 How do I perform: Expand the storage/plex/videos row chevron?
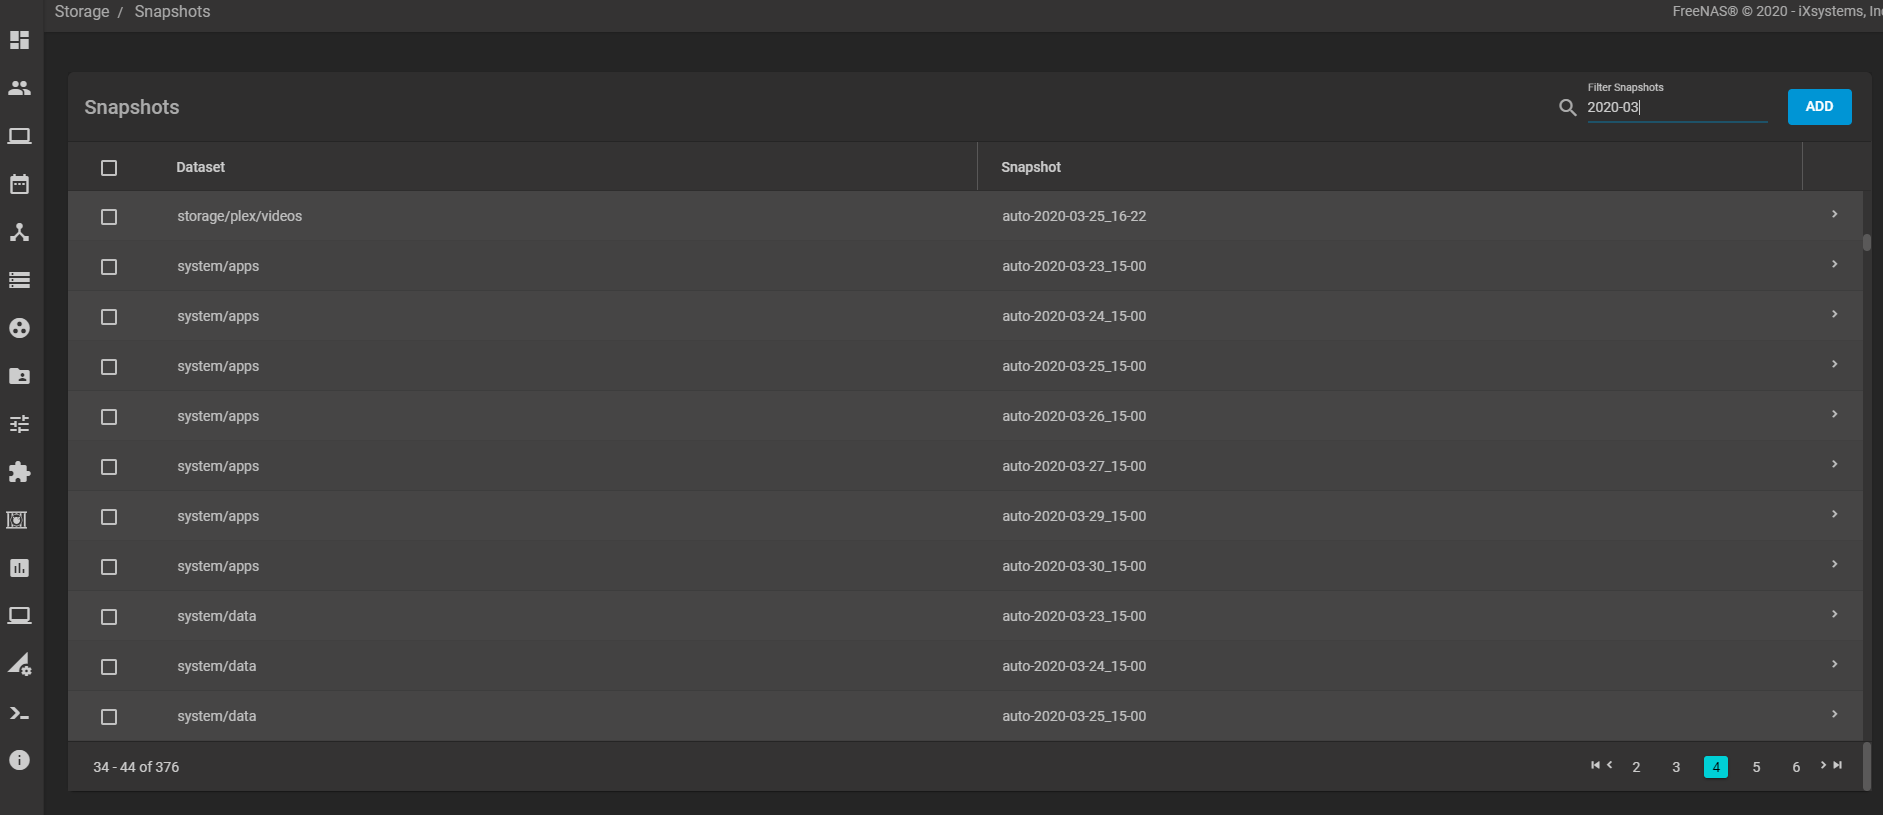pos(1834,214)
